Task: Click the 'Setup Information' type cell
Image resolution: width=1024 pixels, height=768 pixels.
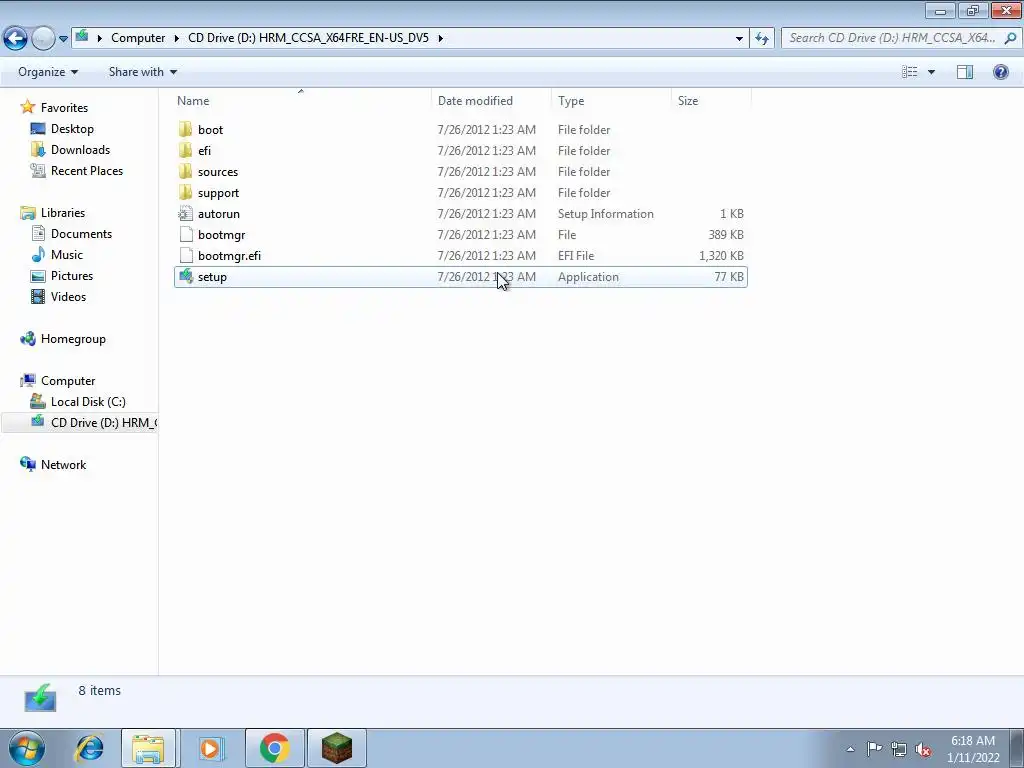Action: click(605, 214)
